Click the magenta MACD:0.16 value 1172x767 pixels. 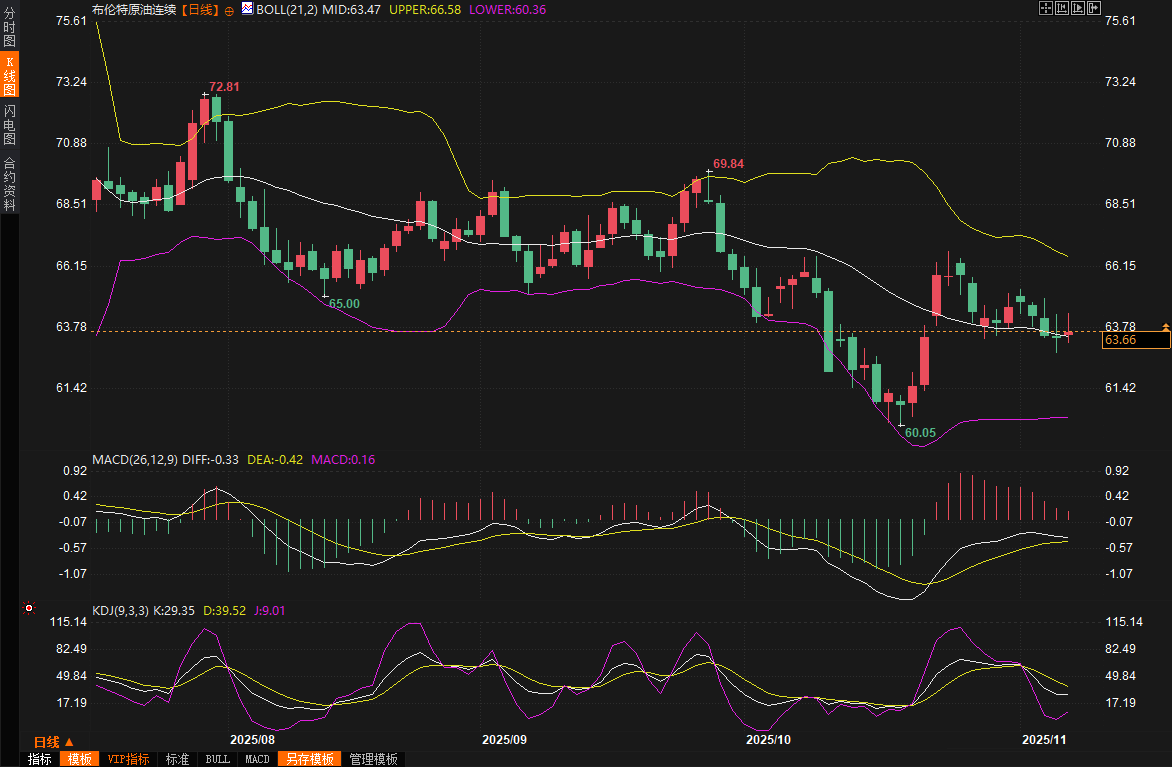click(343, 459)
